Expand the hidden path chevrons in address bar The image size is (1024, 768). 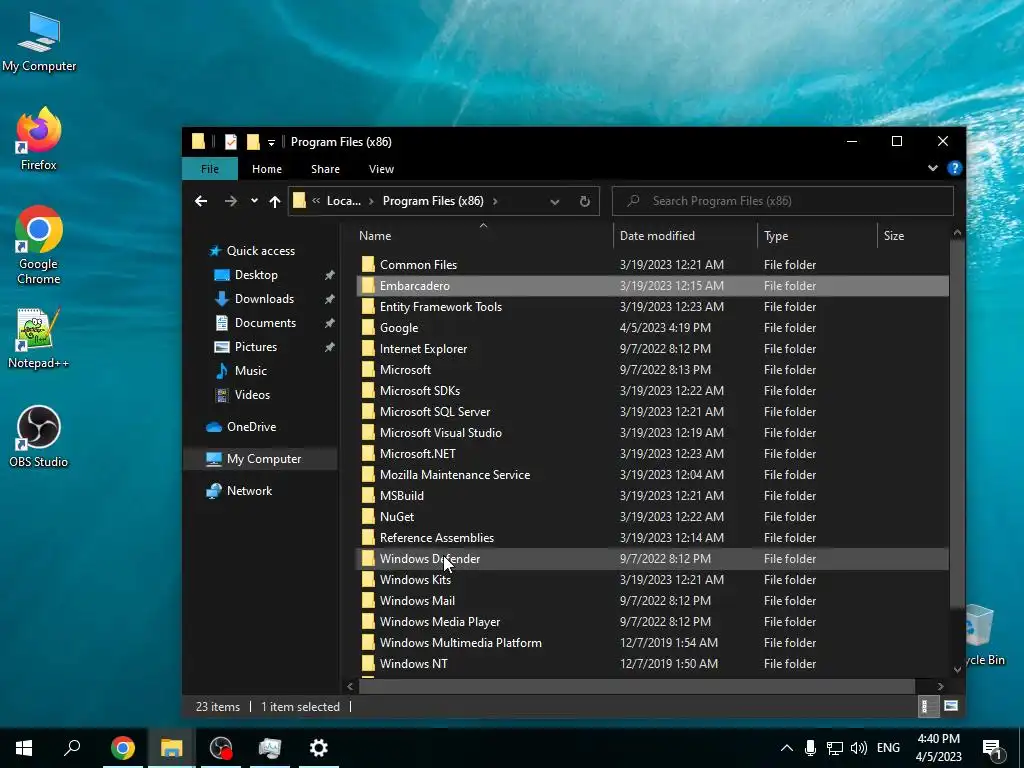(316, 201)
